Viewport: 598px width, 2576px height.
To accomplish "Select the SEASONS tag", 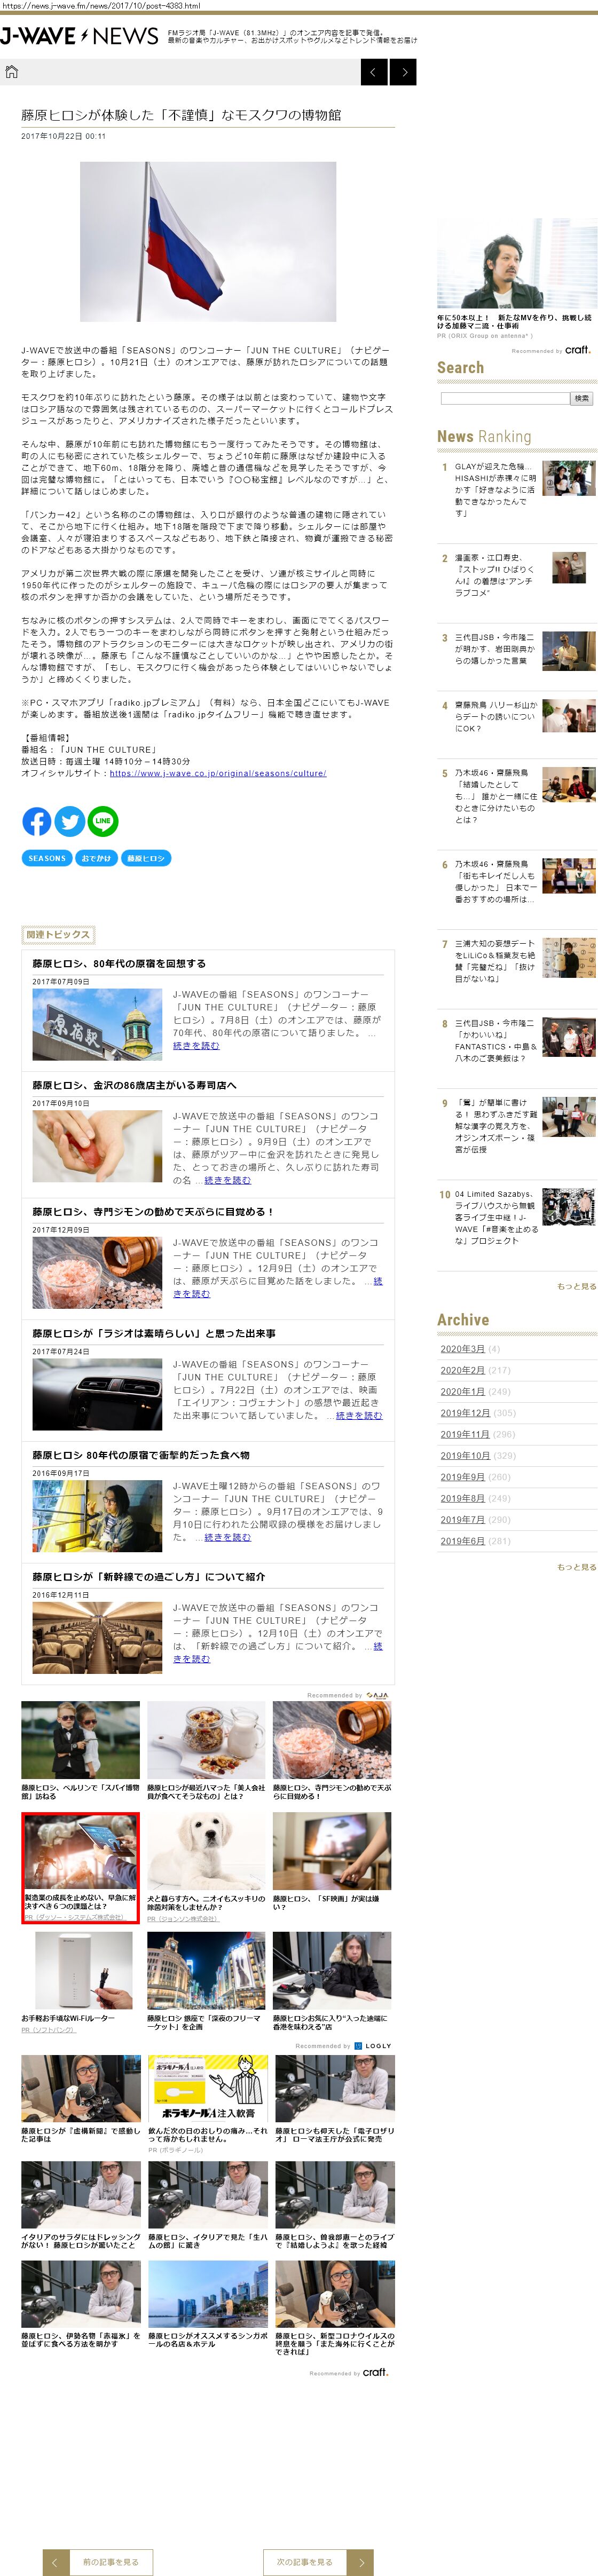I will pyautogui.click(x=47, y=858).
